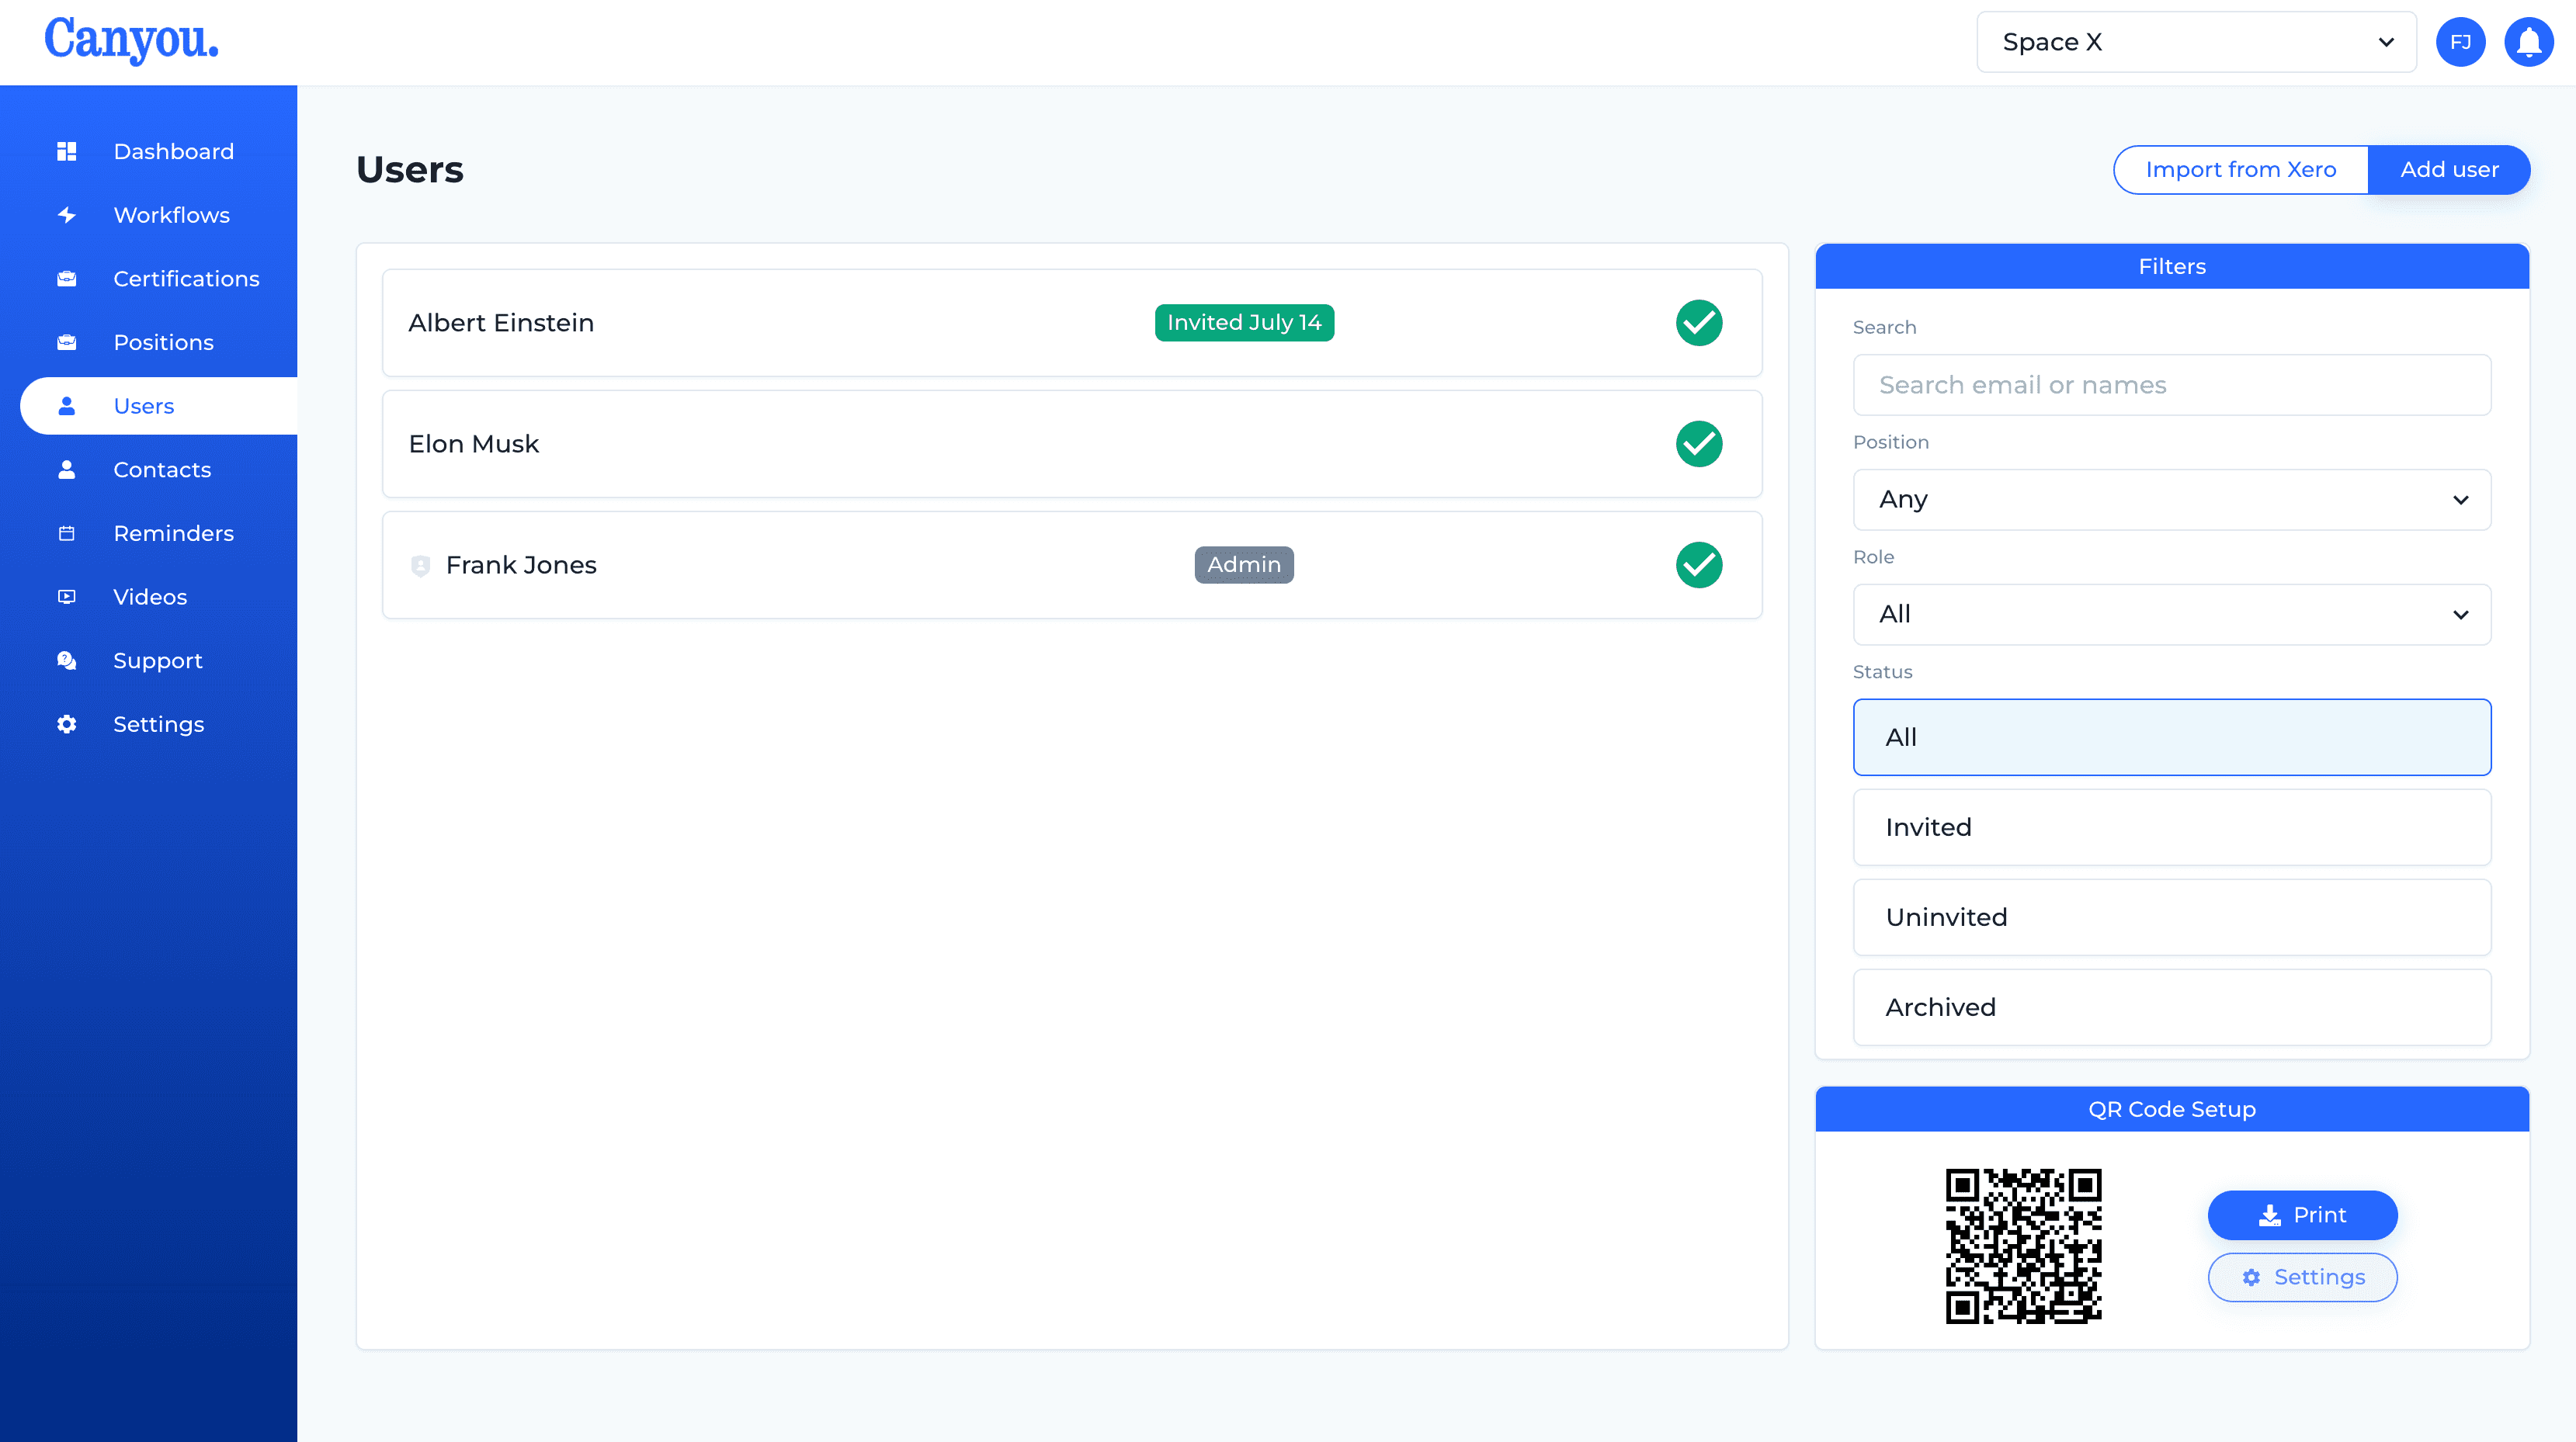2576x1442 pixels.
Task: Toggle Frank Jones's verified status icon
Action: [1700, 564]
